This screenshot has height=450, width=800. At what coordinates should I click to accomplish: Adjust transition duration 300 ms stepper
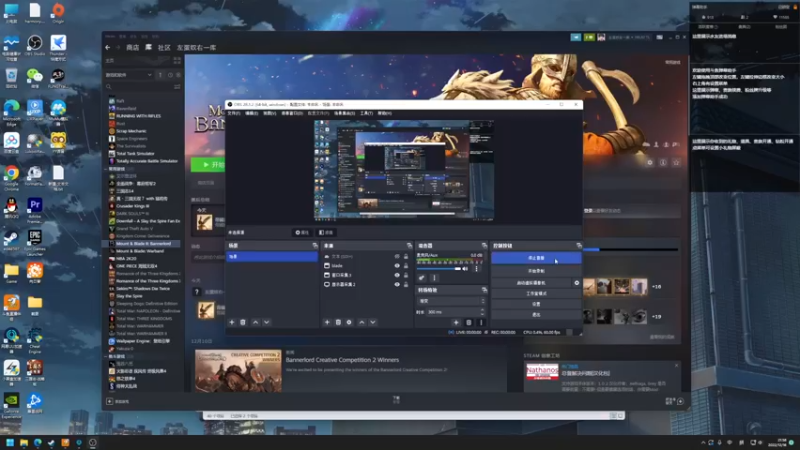(483, 312)
